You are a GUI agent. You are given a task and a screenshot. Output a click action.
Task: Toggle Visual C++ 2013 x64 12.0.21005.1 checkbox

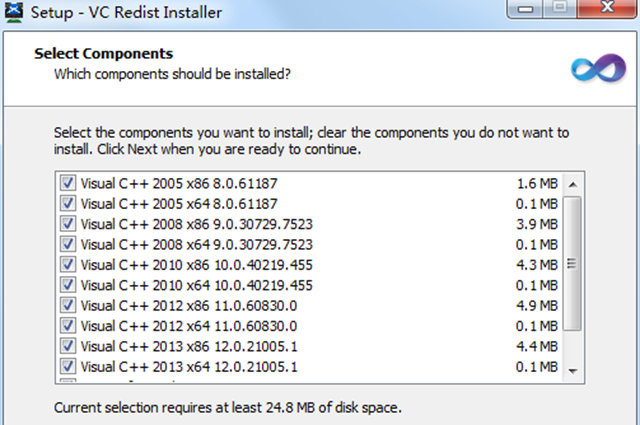pos(68,367)
